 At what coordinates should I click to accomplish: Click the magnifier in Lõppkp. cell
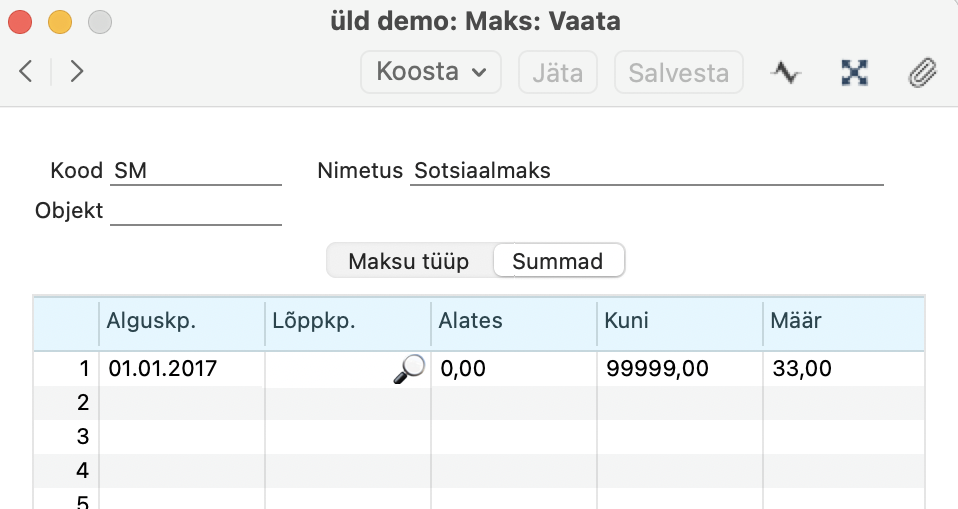point(409,368)
